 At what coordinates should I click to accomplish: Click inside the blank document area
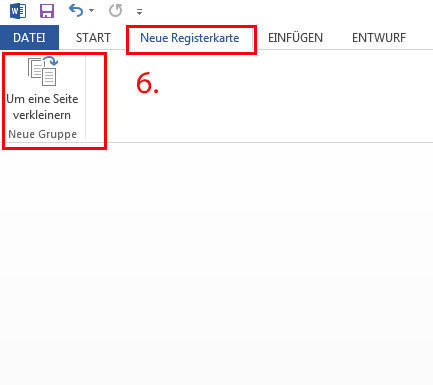click(x=216, y=263)
